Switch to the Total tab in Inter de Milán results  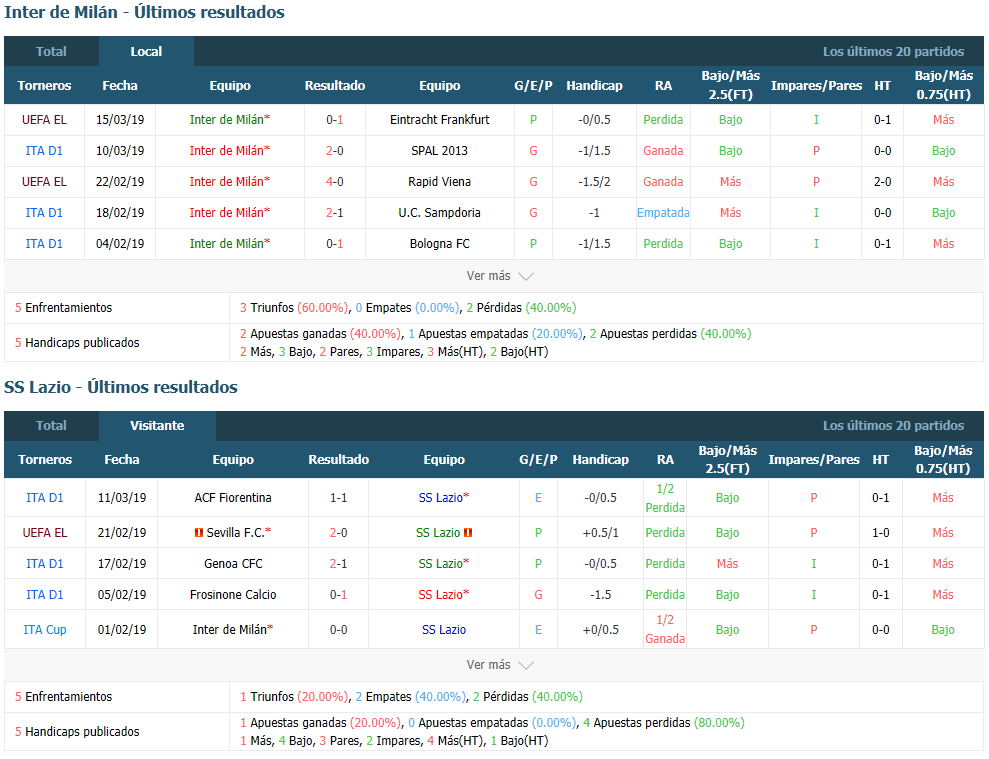pos(51,52)
